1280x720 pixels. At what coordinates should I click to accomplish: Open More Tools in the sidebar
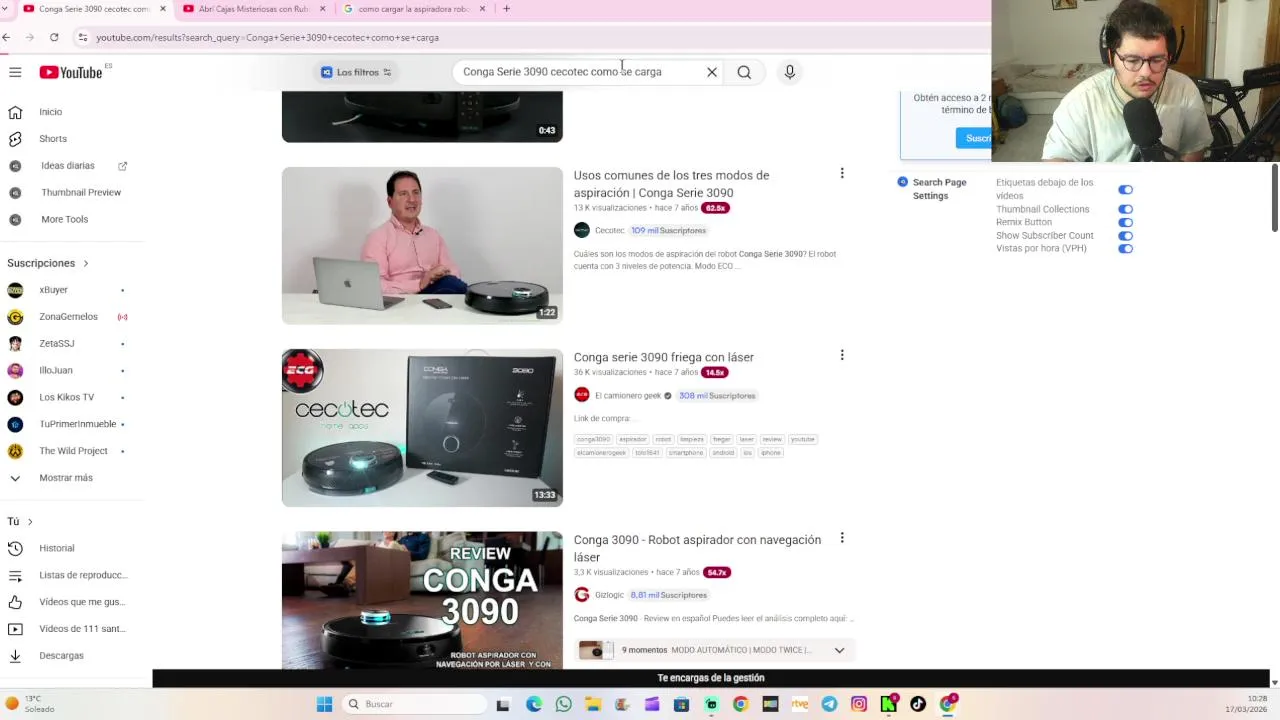(x=64, y=220)
